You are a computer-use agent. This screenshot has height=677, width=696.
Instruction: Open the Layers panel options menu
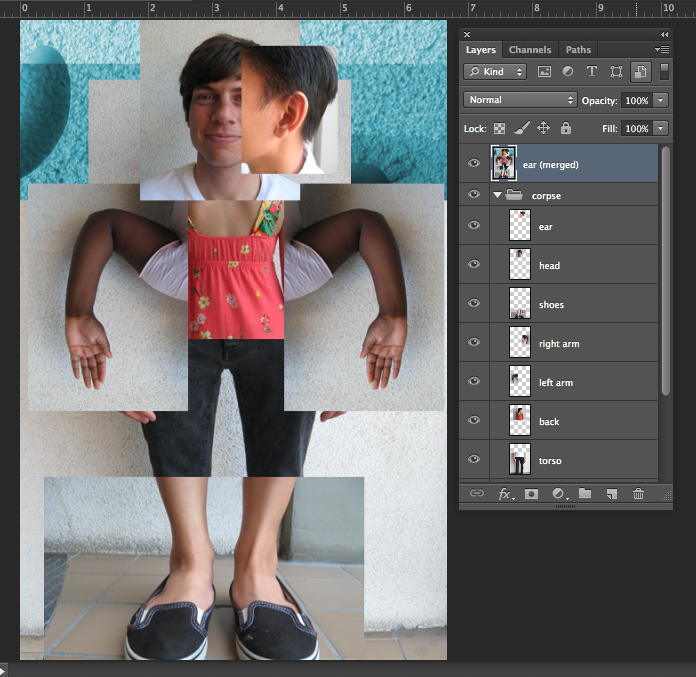662,49
